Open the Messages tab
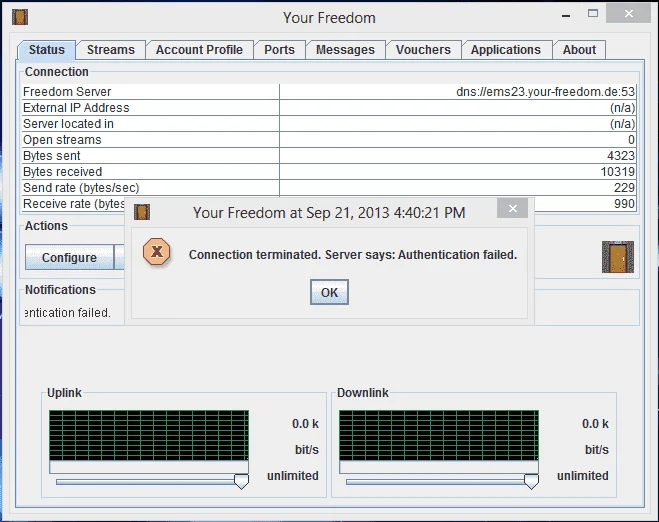659x522 pixels. [345, 50]
